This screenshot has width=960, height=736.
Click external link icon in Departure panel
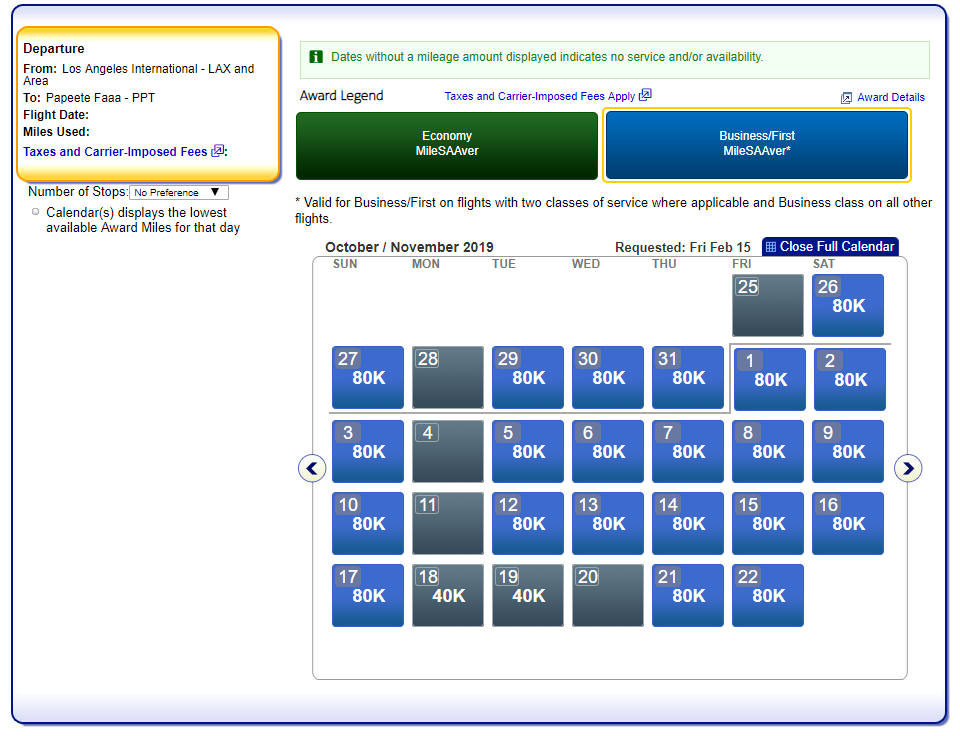(x=217, y=151)
